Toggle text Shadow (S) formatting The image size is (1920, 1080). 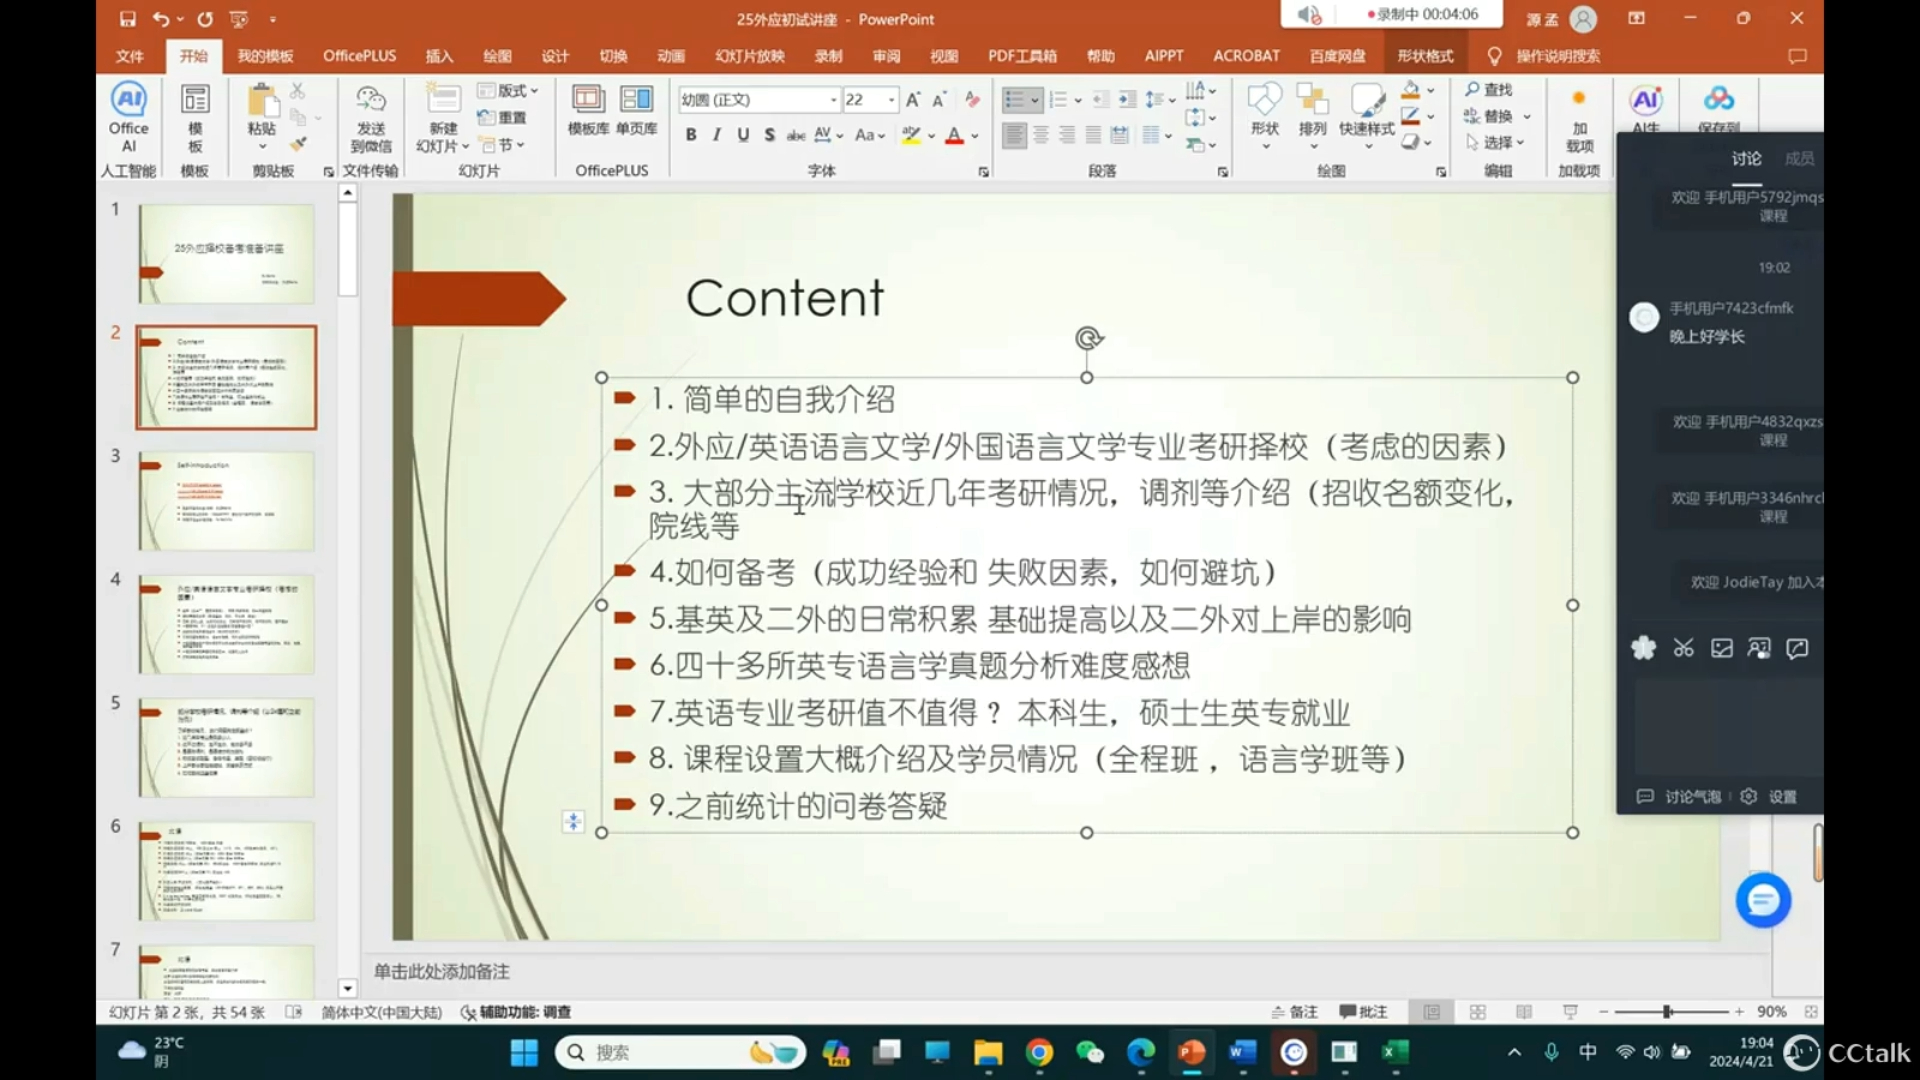769,135
